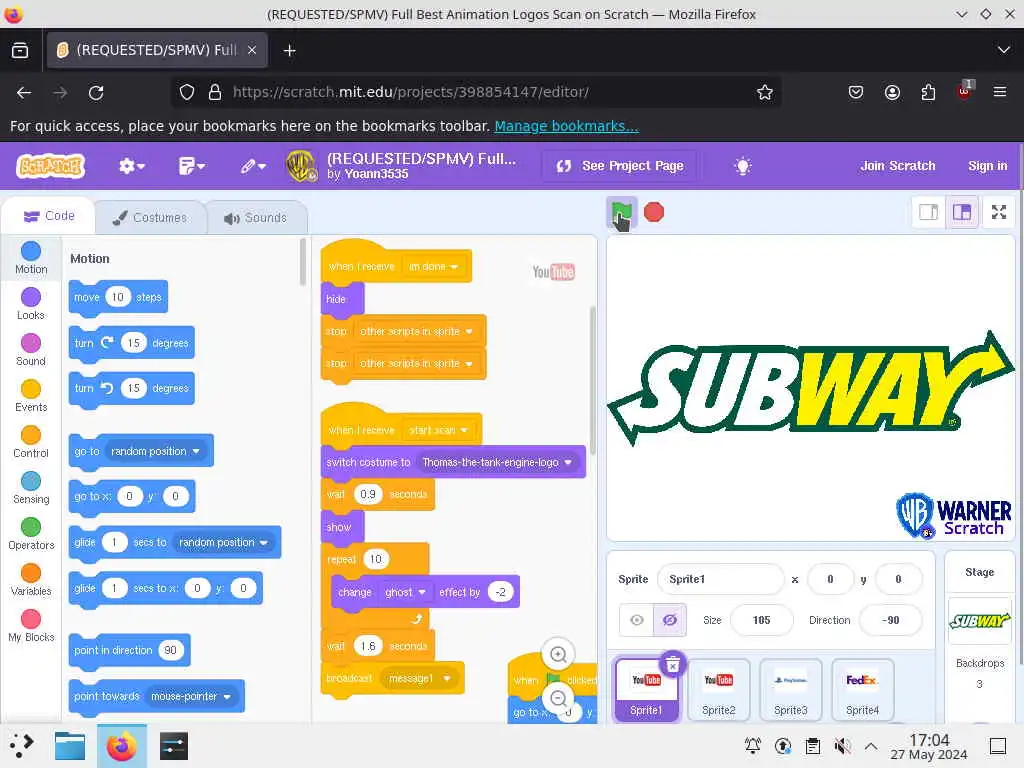This screenshot has height=768, width=1024.
Task: Enter full screen stage mode
Action: pos(999,212)
